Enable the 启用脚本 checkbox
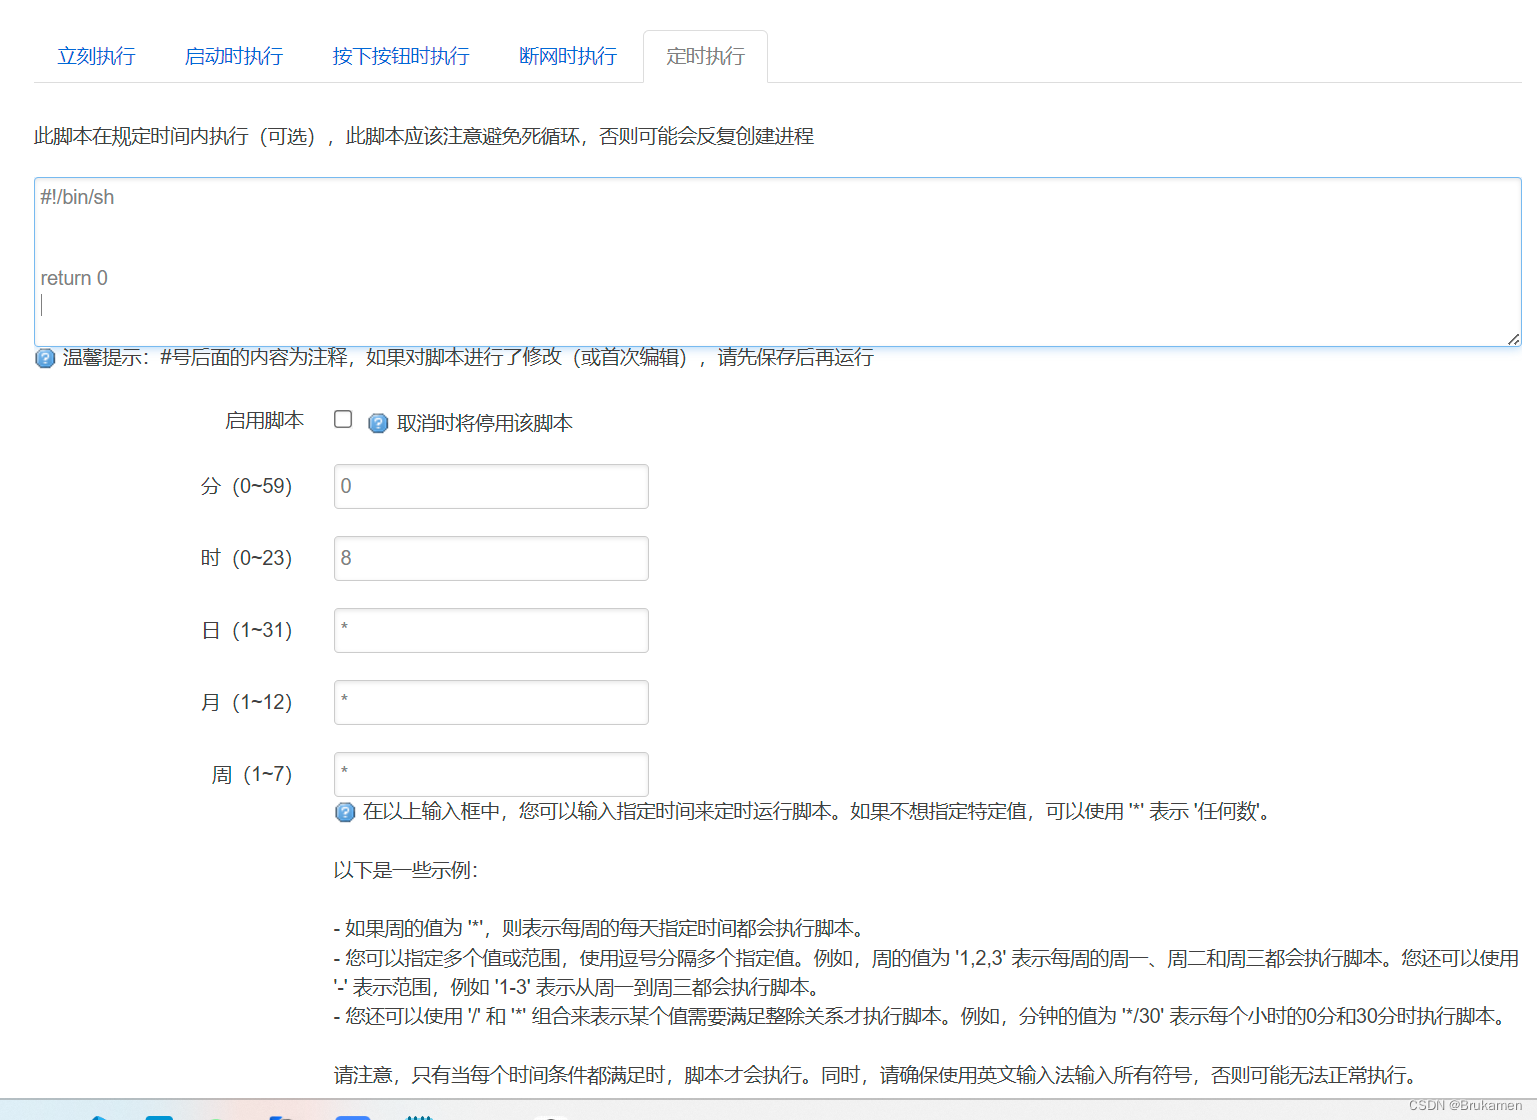The image size is (1537, 1120). pyautogui.click(x=343, y=419)
